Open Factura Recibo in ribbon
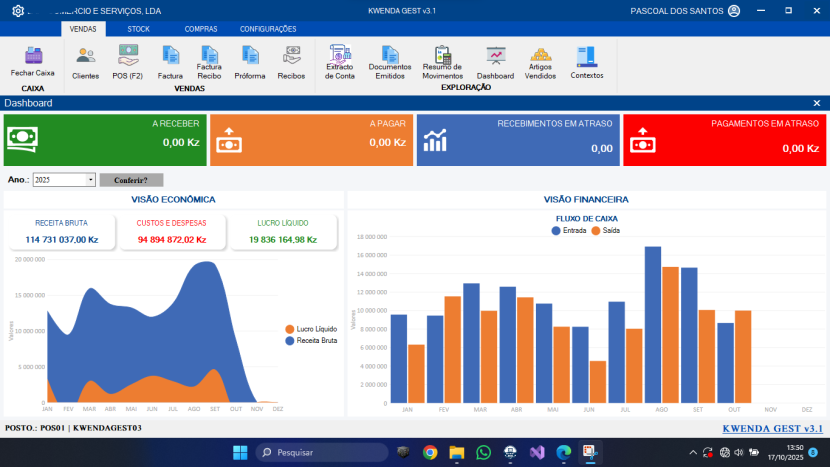Image resolution: width=830 pixels, height=467 pixels. pos(209,60)
